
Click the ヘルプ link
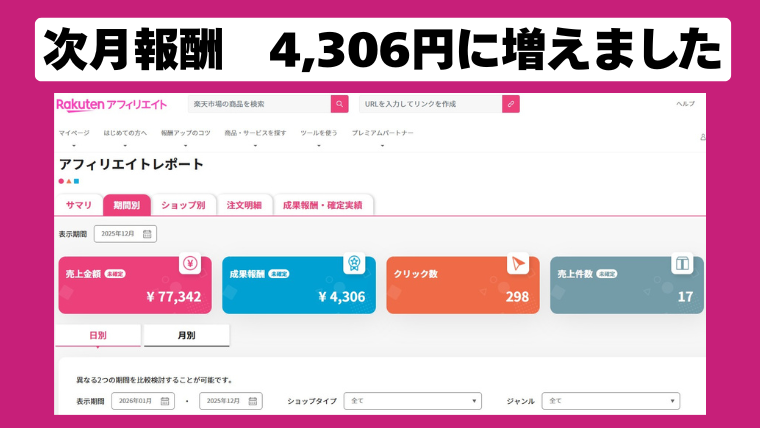[685, 104]
